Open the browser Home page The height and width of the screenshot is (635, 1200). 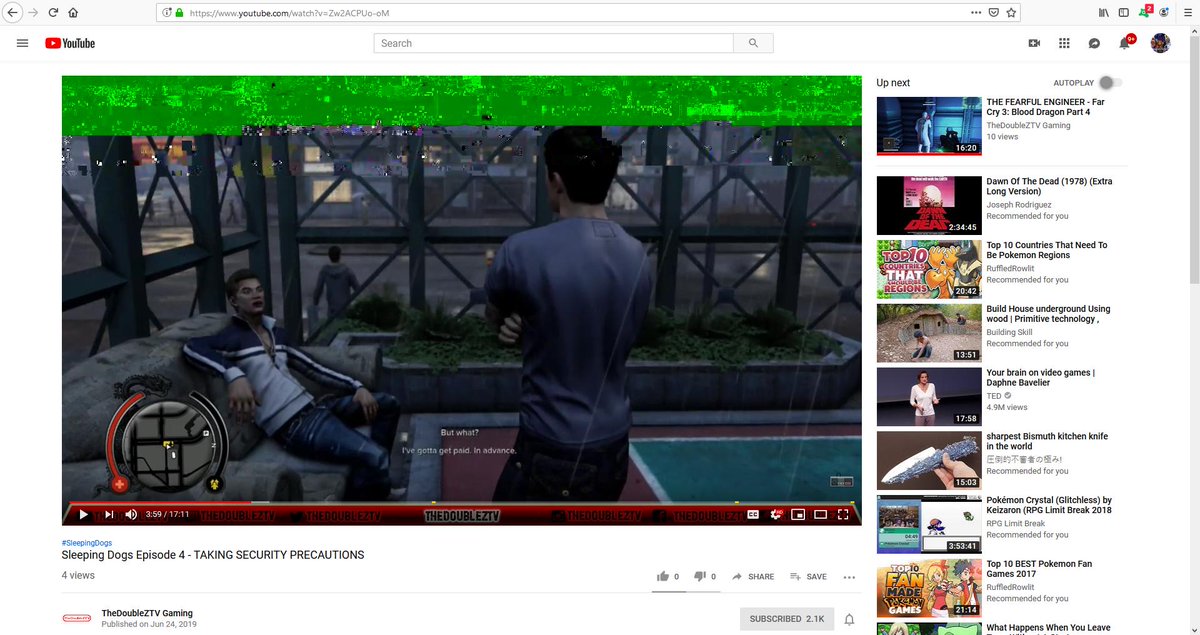(73, 13)
